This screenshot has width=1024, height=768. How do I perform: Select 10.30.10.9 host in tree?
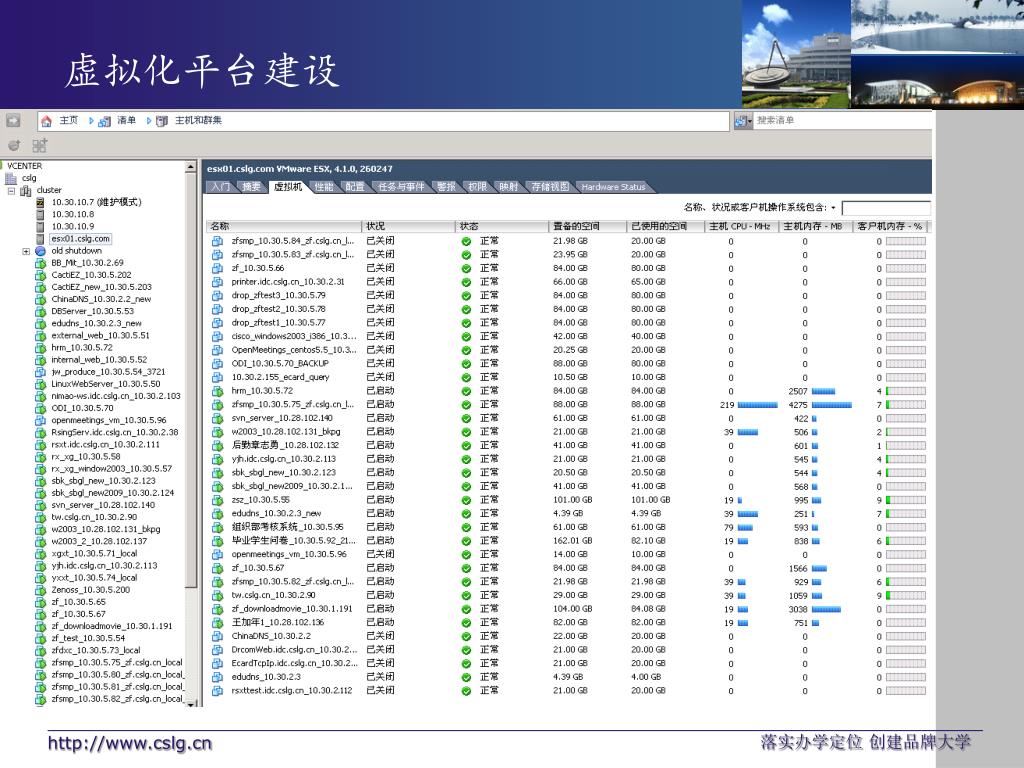click(x=73, y=227)
